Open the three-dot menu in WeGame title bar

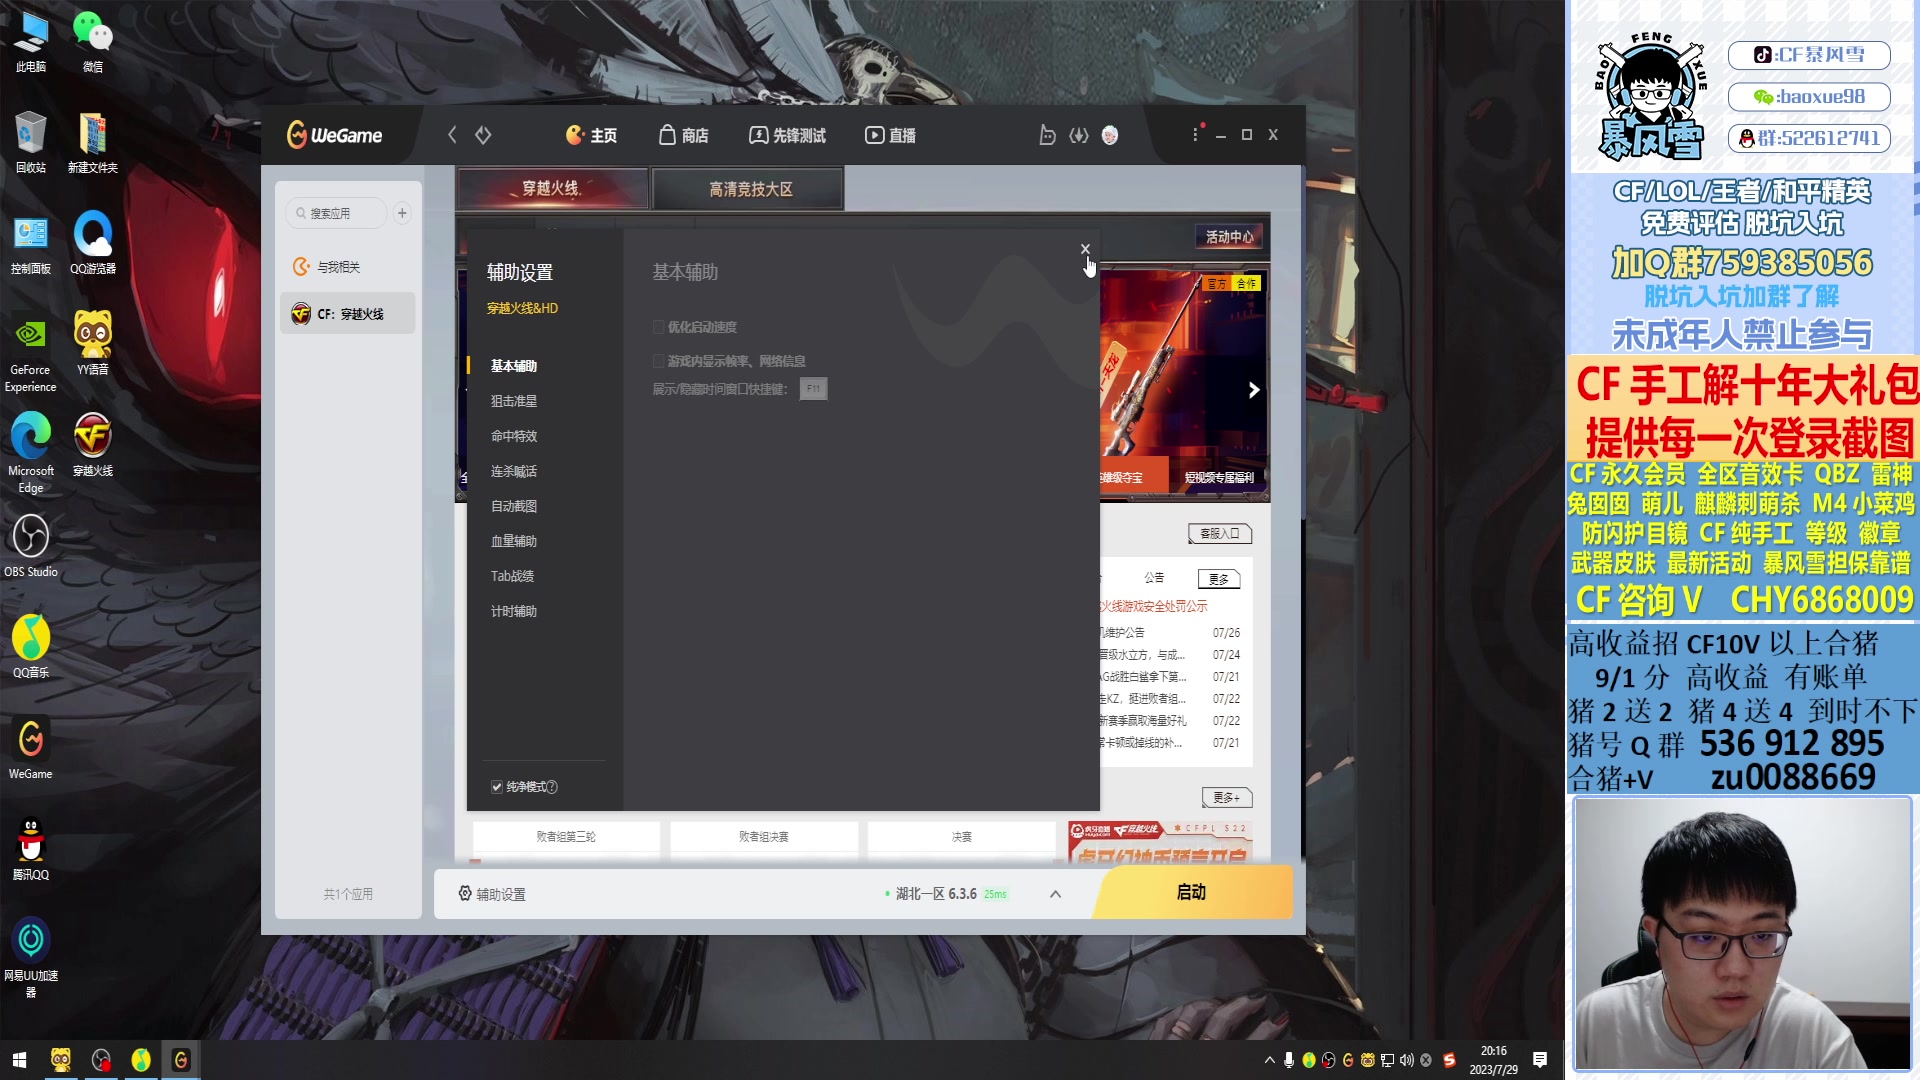coord(1195,134)
